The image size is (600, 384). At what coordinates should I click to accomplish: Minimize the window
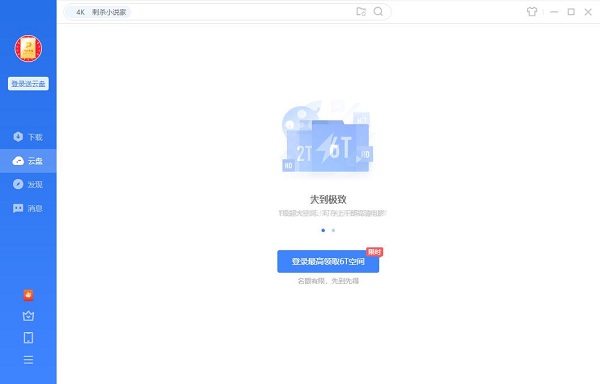(554, 12)
